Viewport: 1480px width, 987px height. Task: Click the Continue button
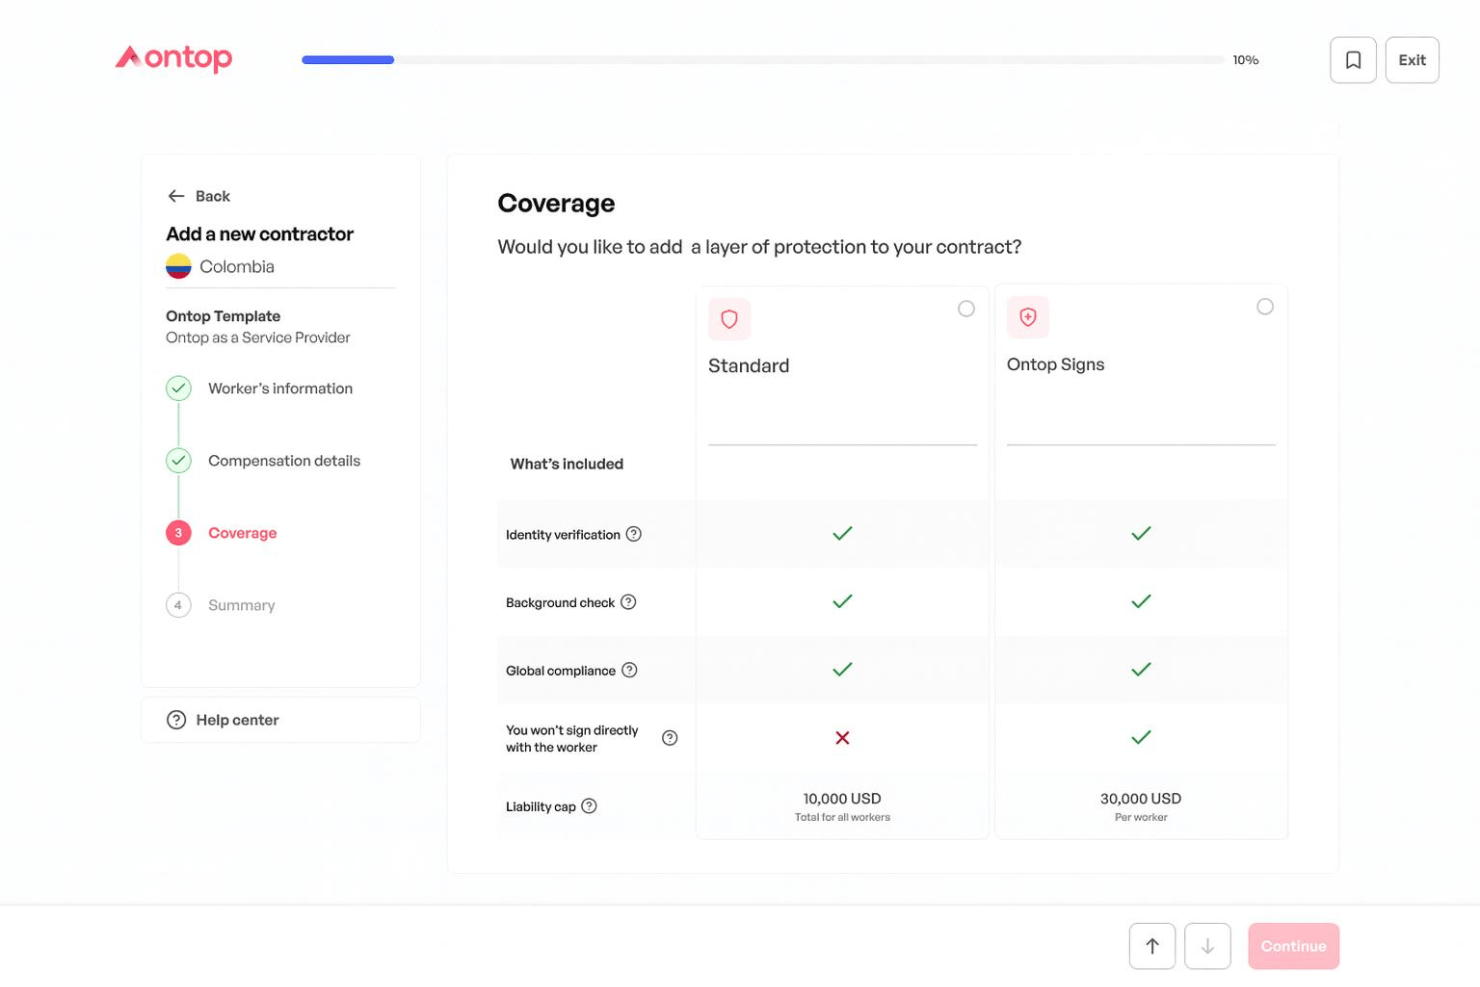[x=1293, y=946]
